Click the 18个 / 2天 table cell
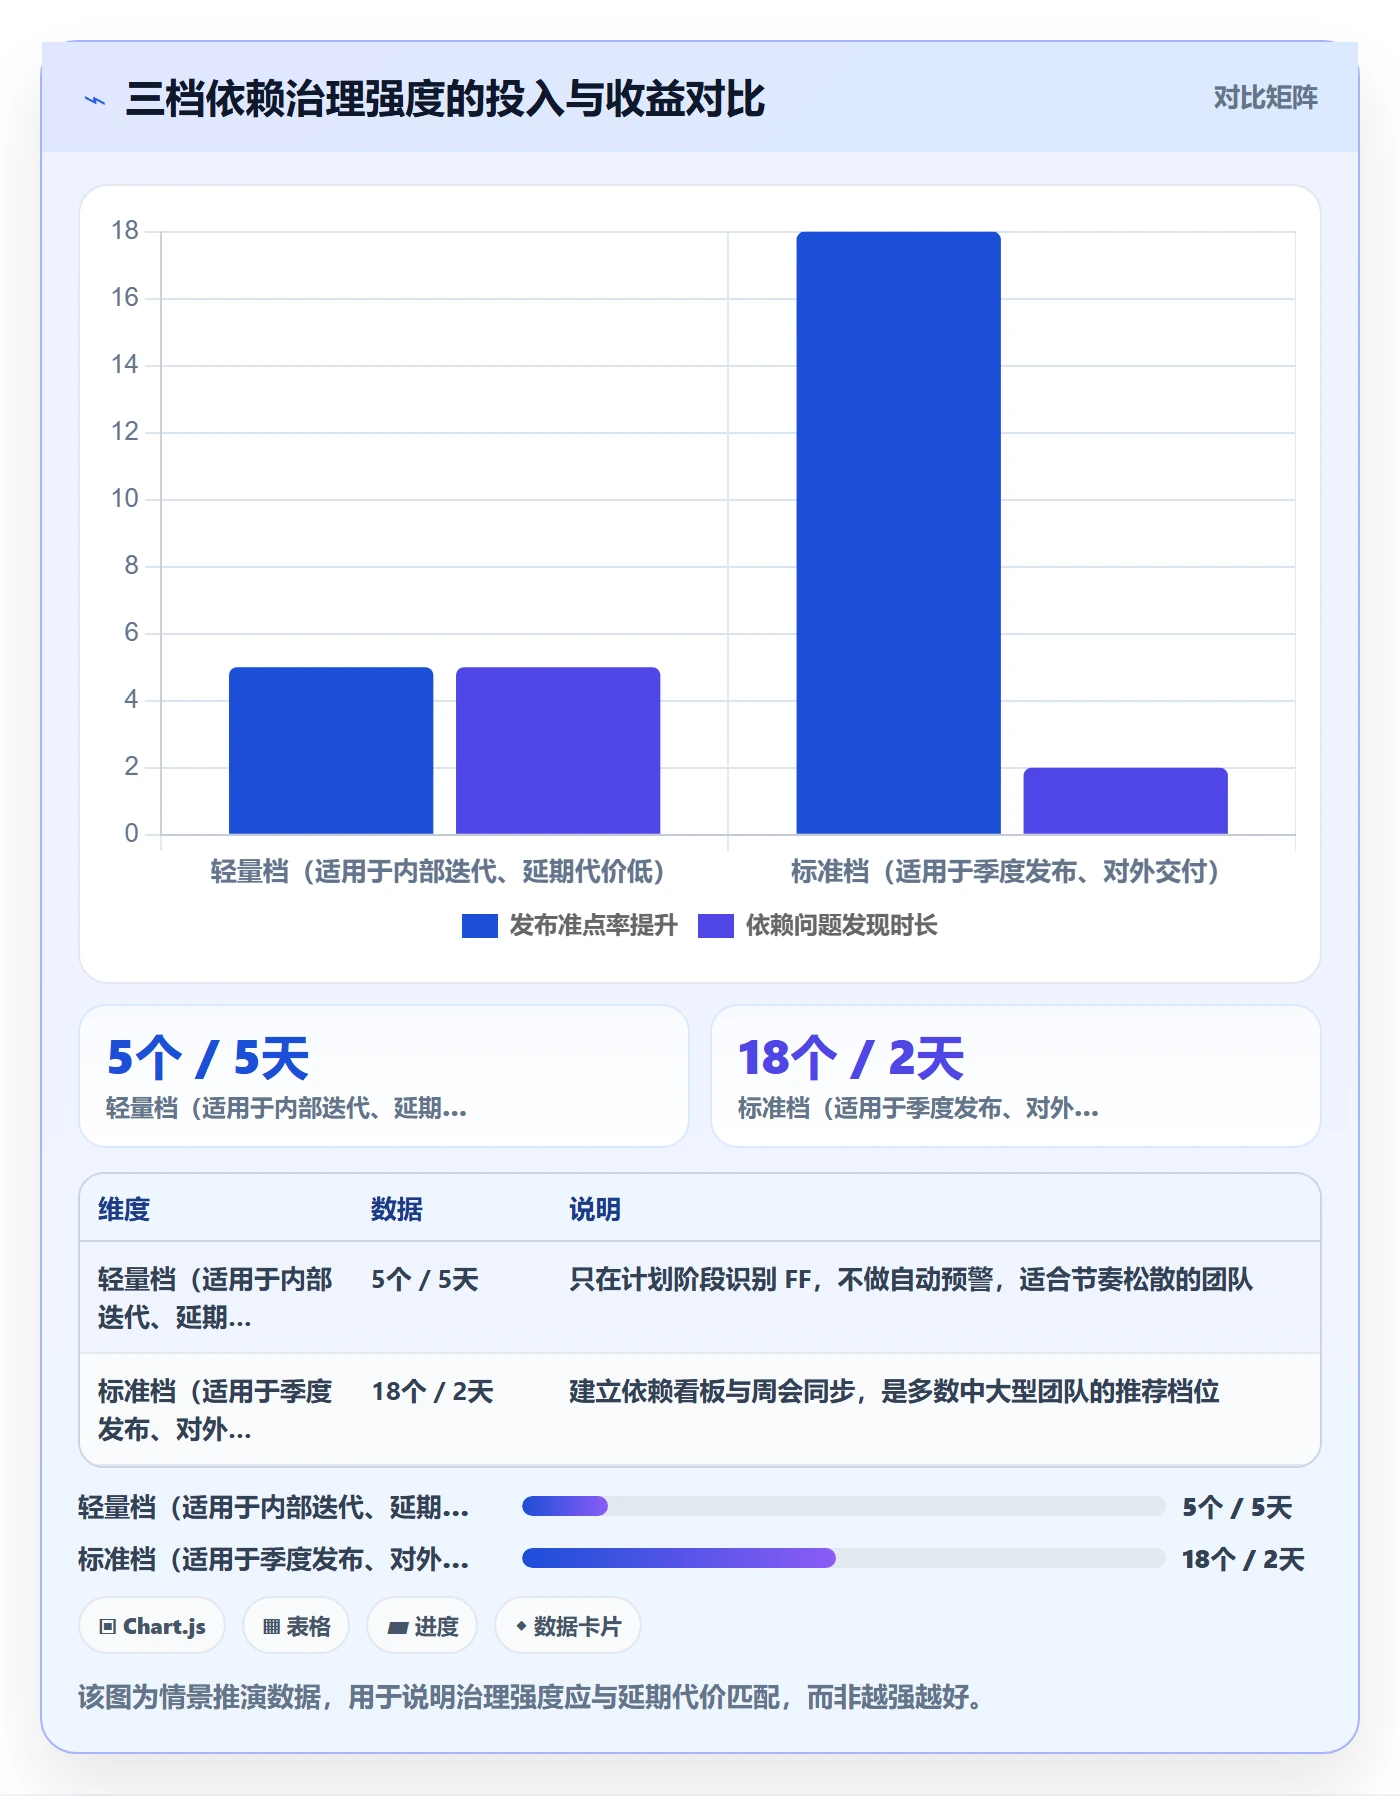The width and height of the screenshot is (1400, 1796). (433, 1392)
